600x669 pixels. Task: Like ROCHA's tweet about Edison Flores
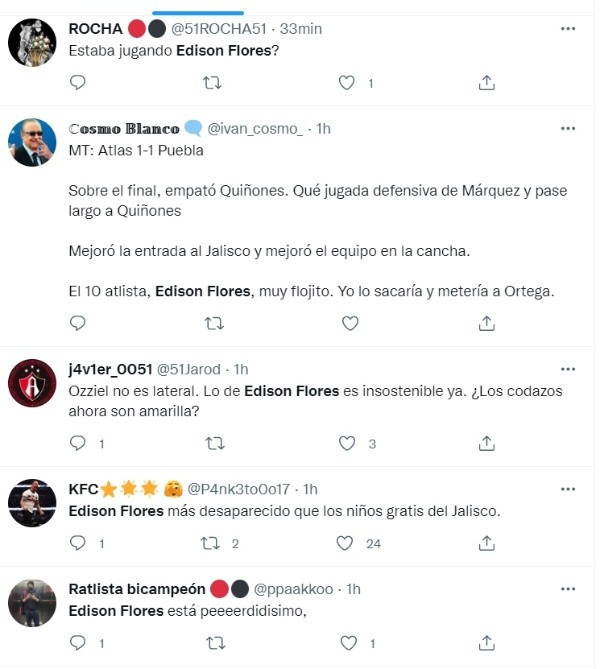coord(347,82)
